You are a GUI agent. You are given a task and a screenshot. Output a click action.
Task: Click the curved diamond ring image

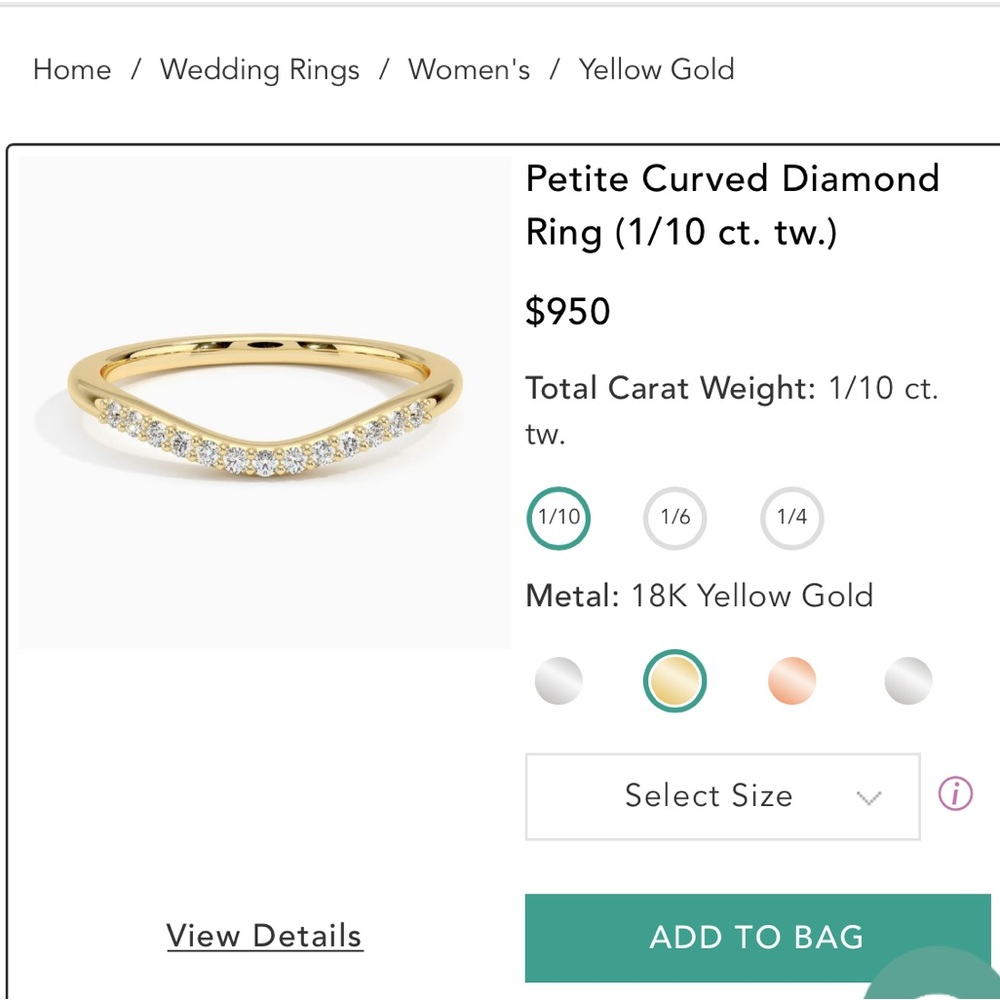265,400
